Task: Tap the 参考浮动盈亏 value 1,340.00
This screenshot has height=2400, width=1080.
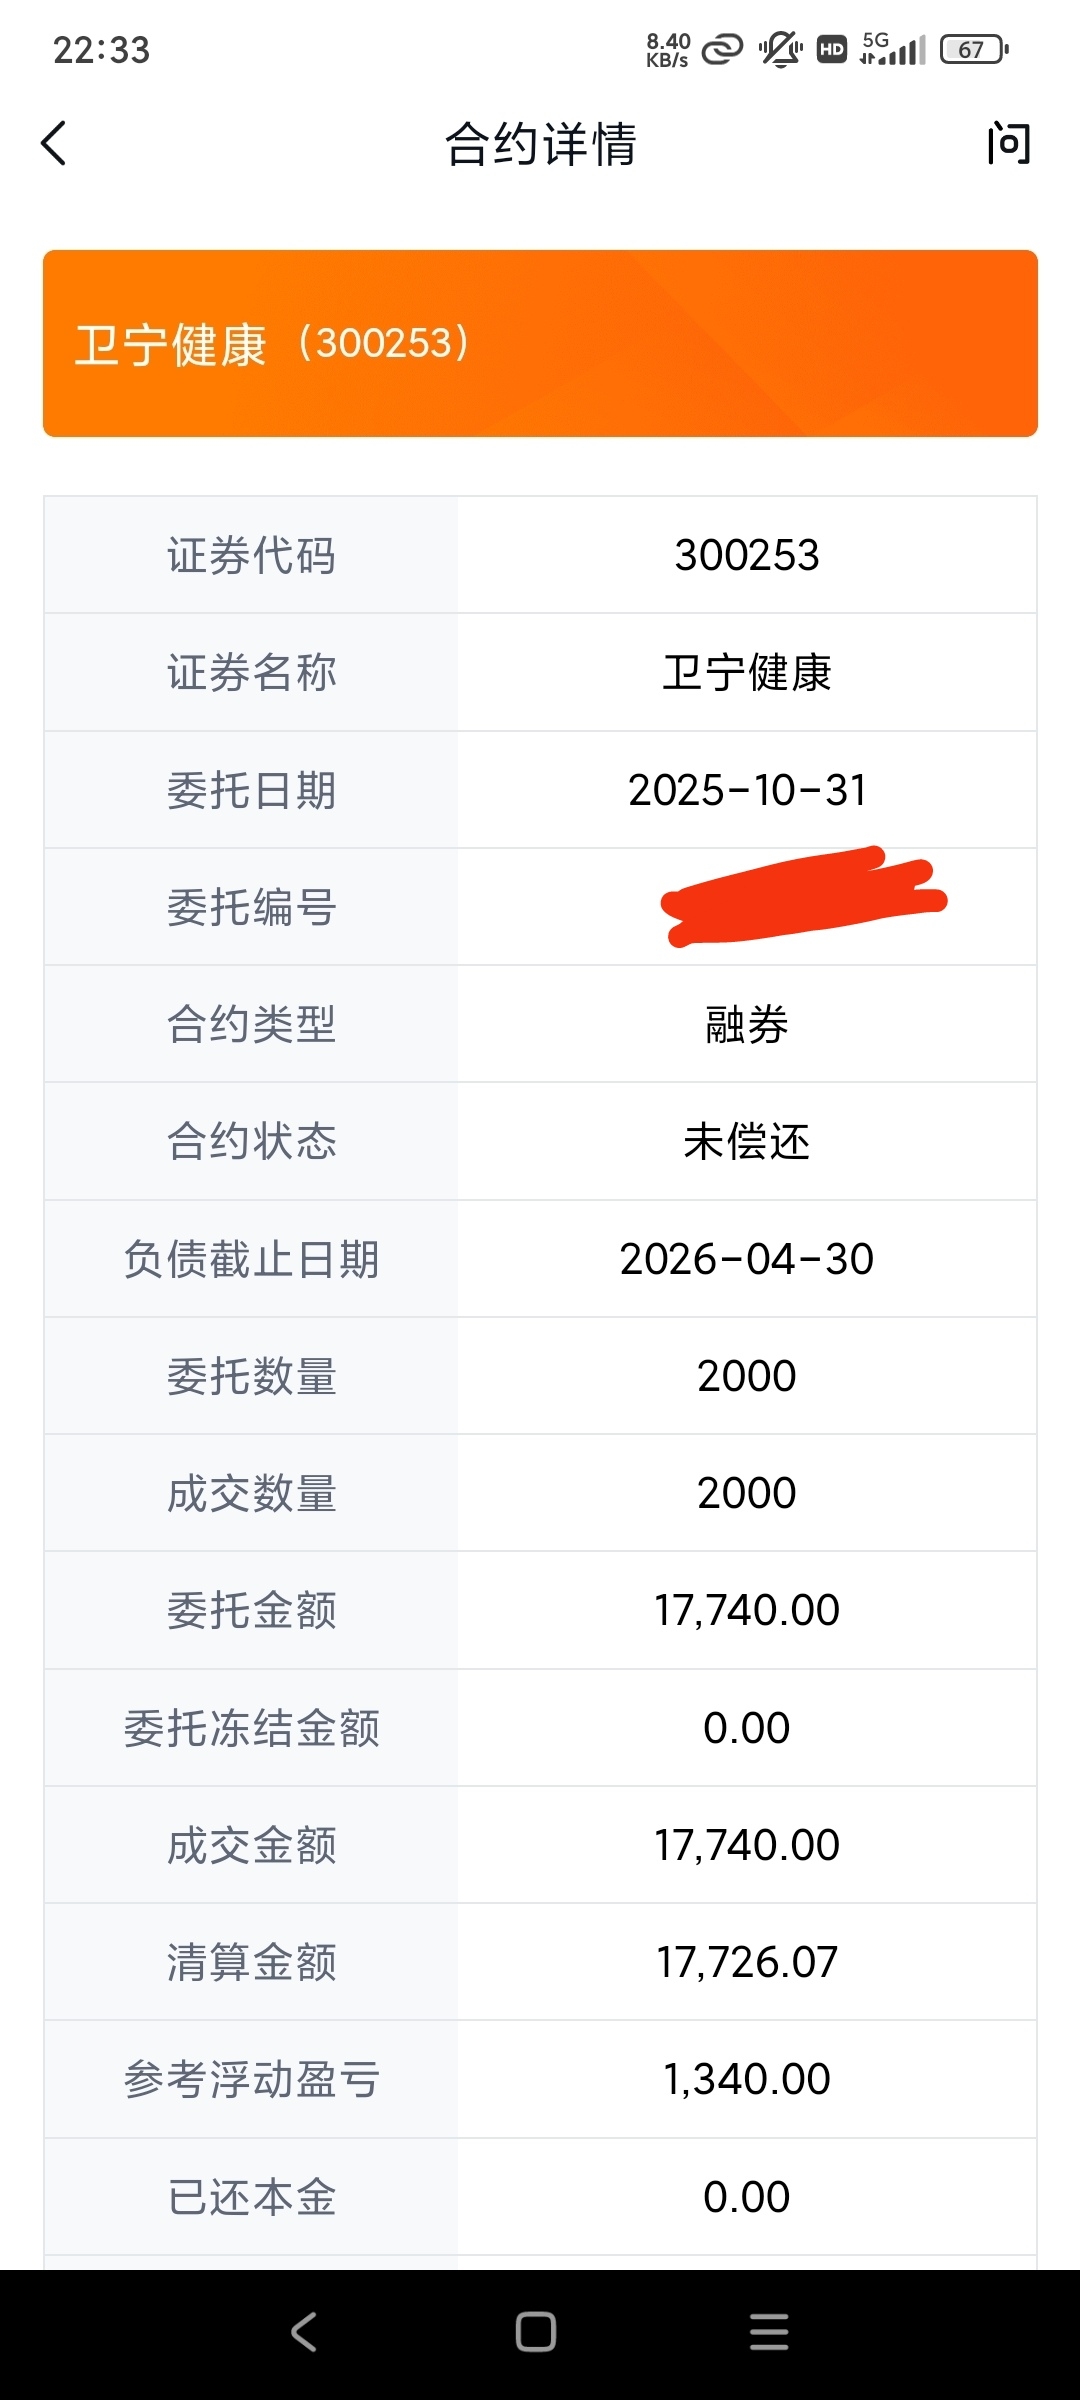Action: pos(747,2079)
